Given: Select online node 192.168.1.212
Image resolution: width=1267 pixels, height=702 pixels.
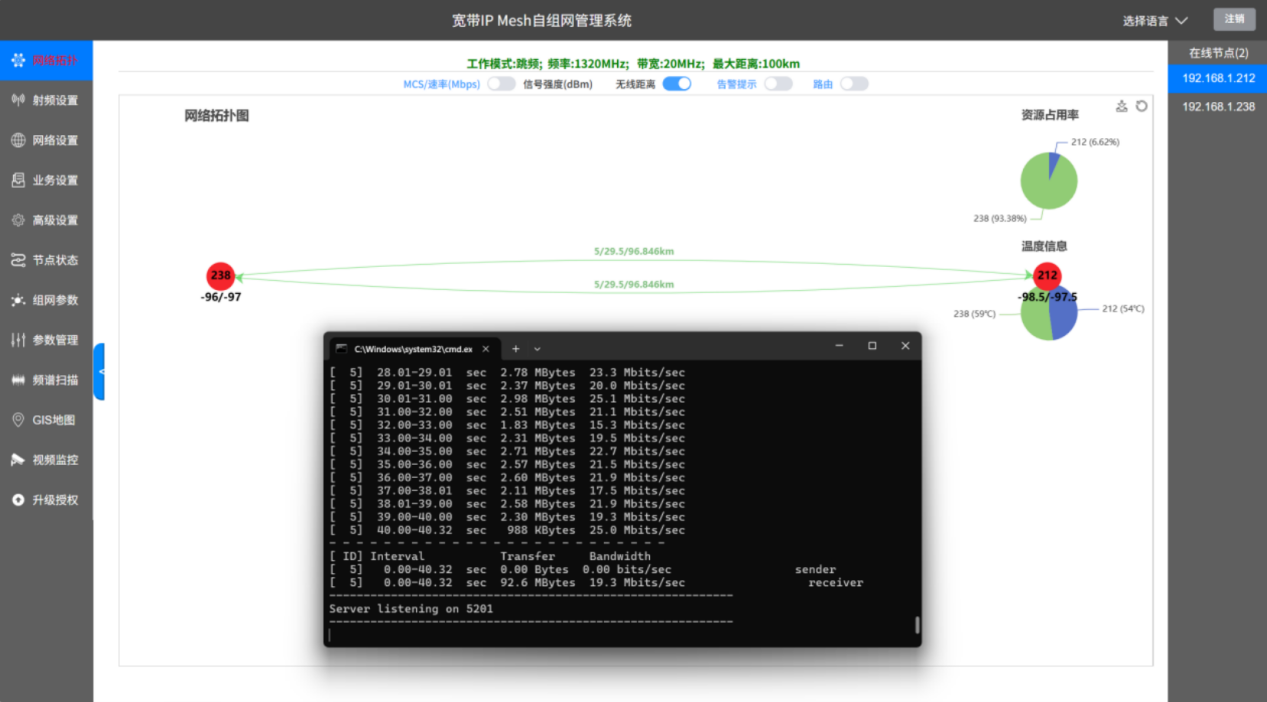Looking at the screenshot, I should (1218, 78).
